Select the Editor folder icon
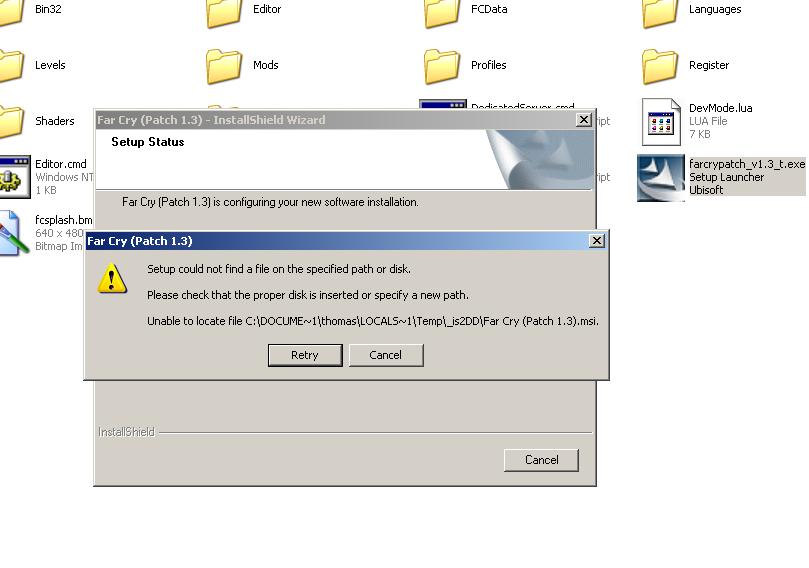 click(x=224, y=12)
